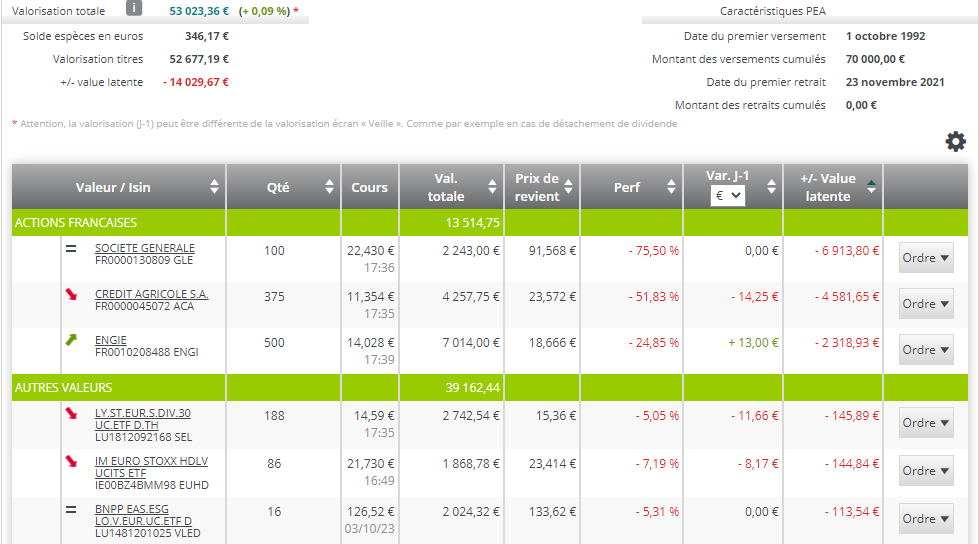
Task: Click the cumulative deposits 70 000,00 €
Action: [x=875, y=59]
